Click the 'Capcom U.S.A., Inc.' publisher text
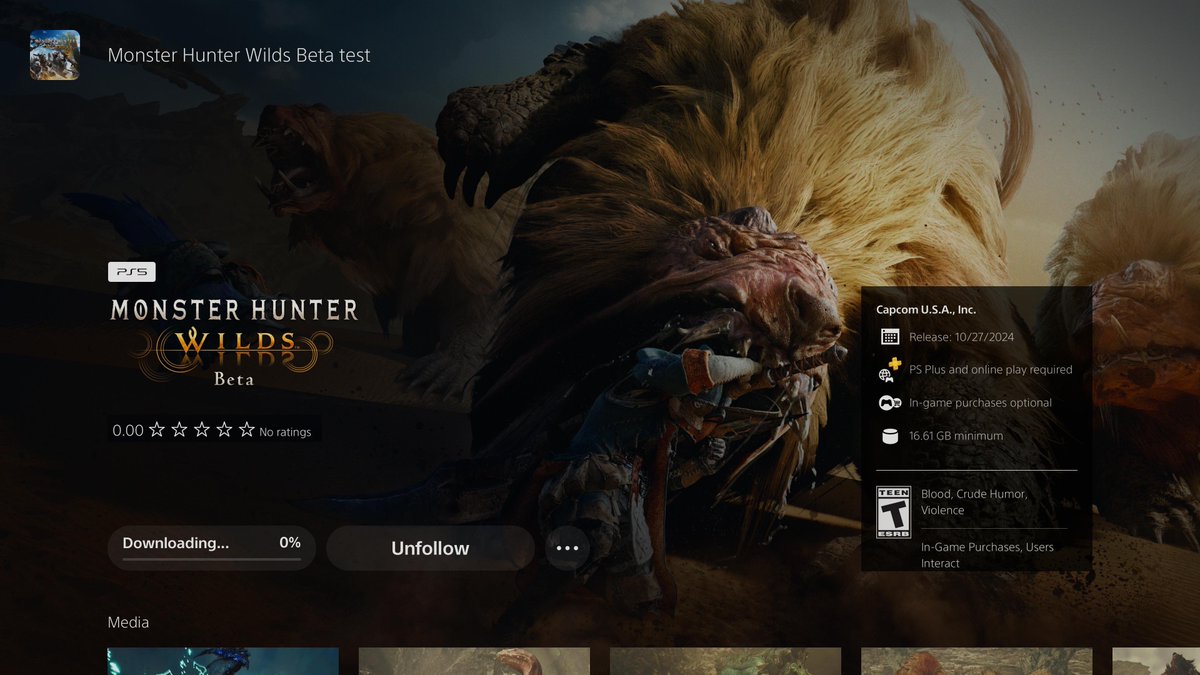Viewport: 1200px width, 675px height. [926, 310]
